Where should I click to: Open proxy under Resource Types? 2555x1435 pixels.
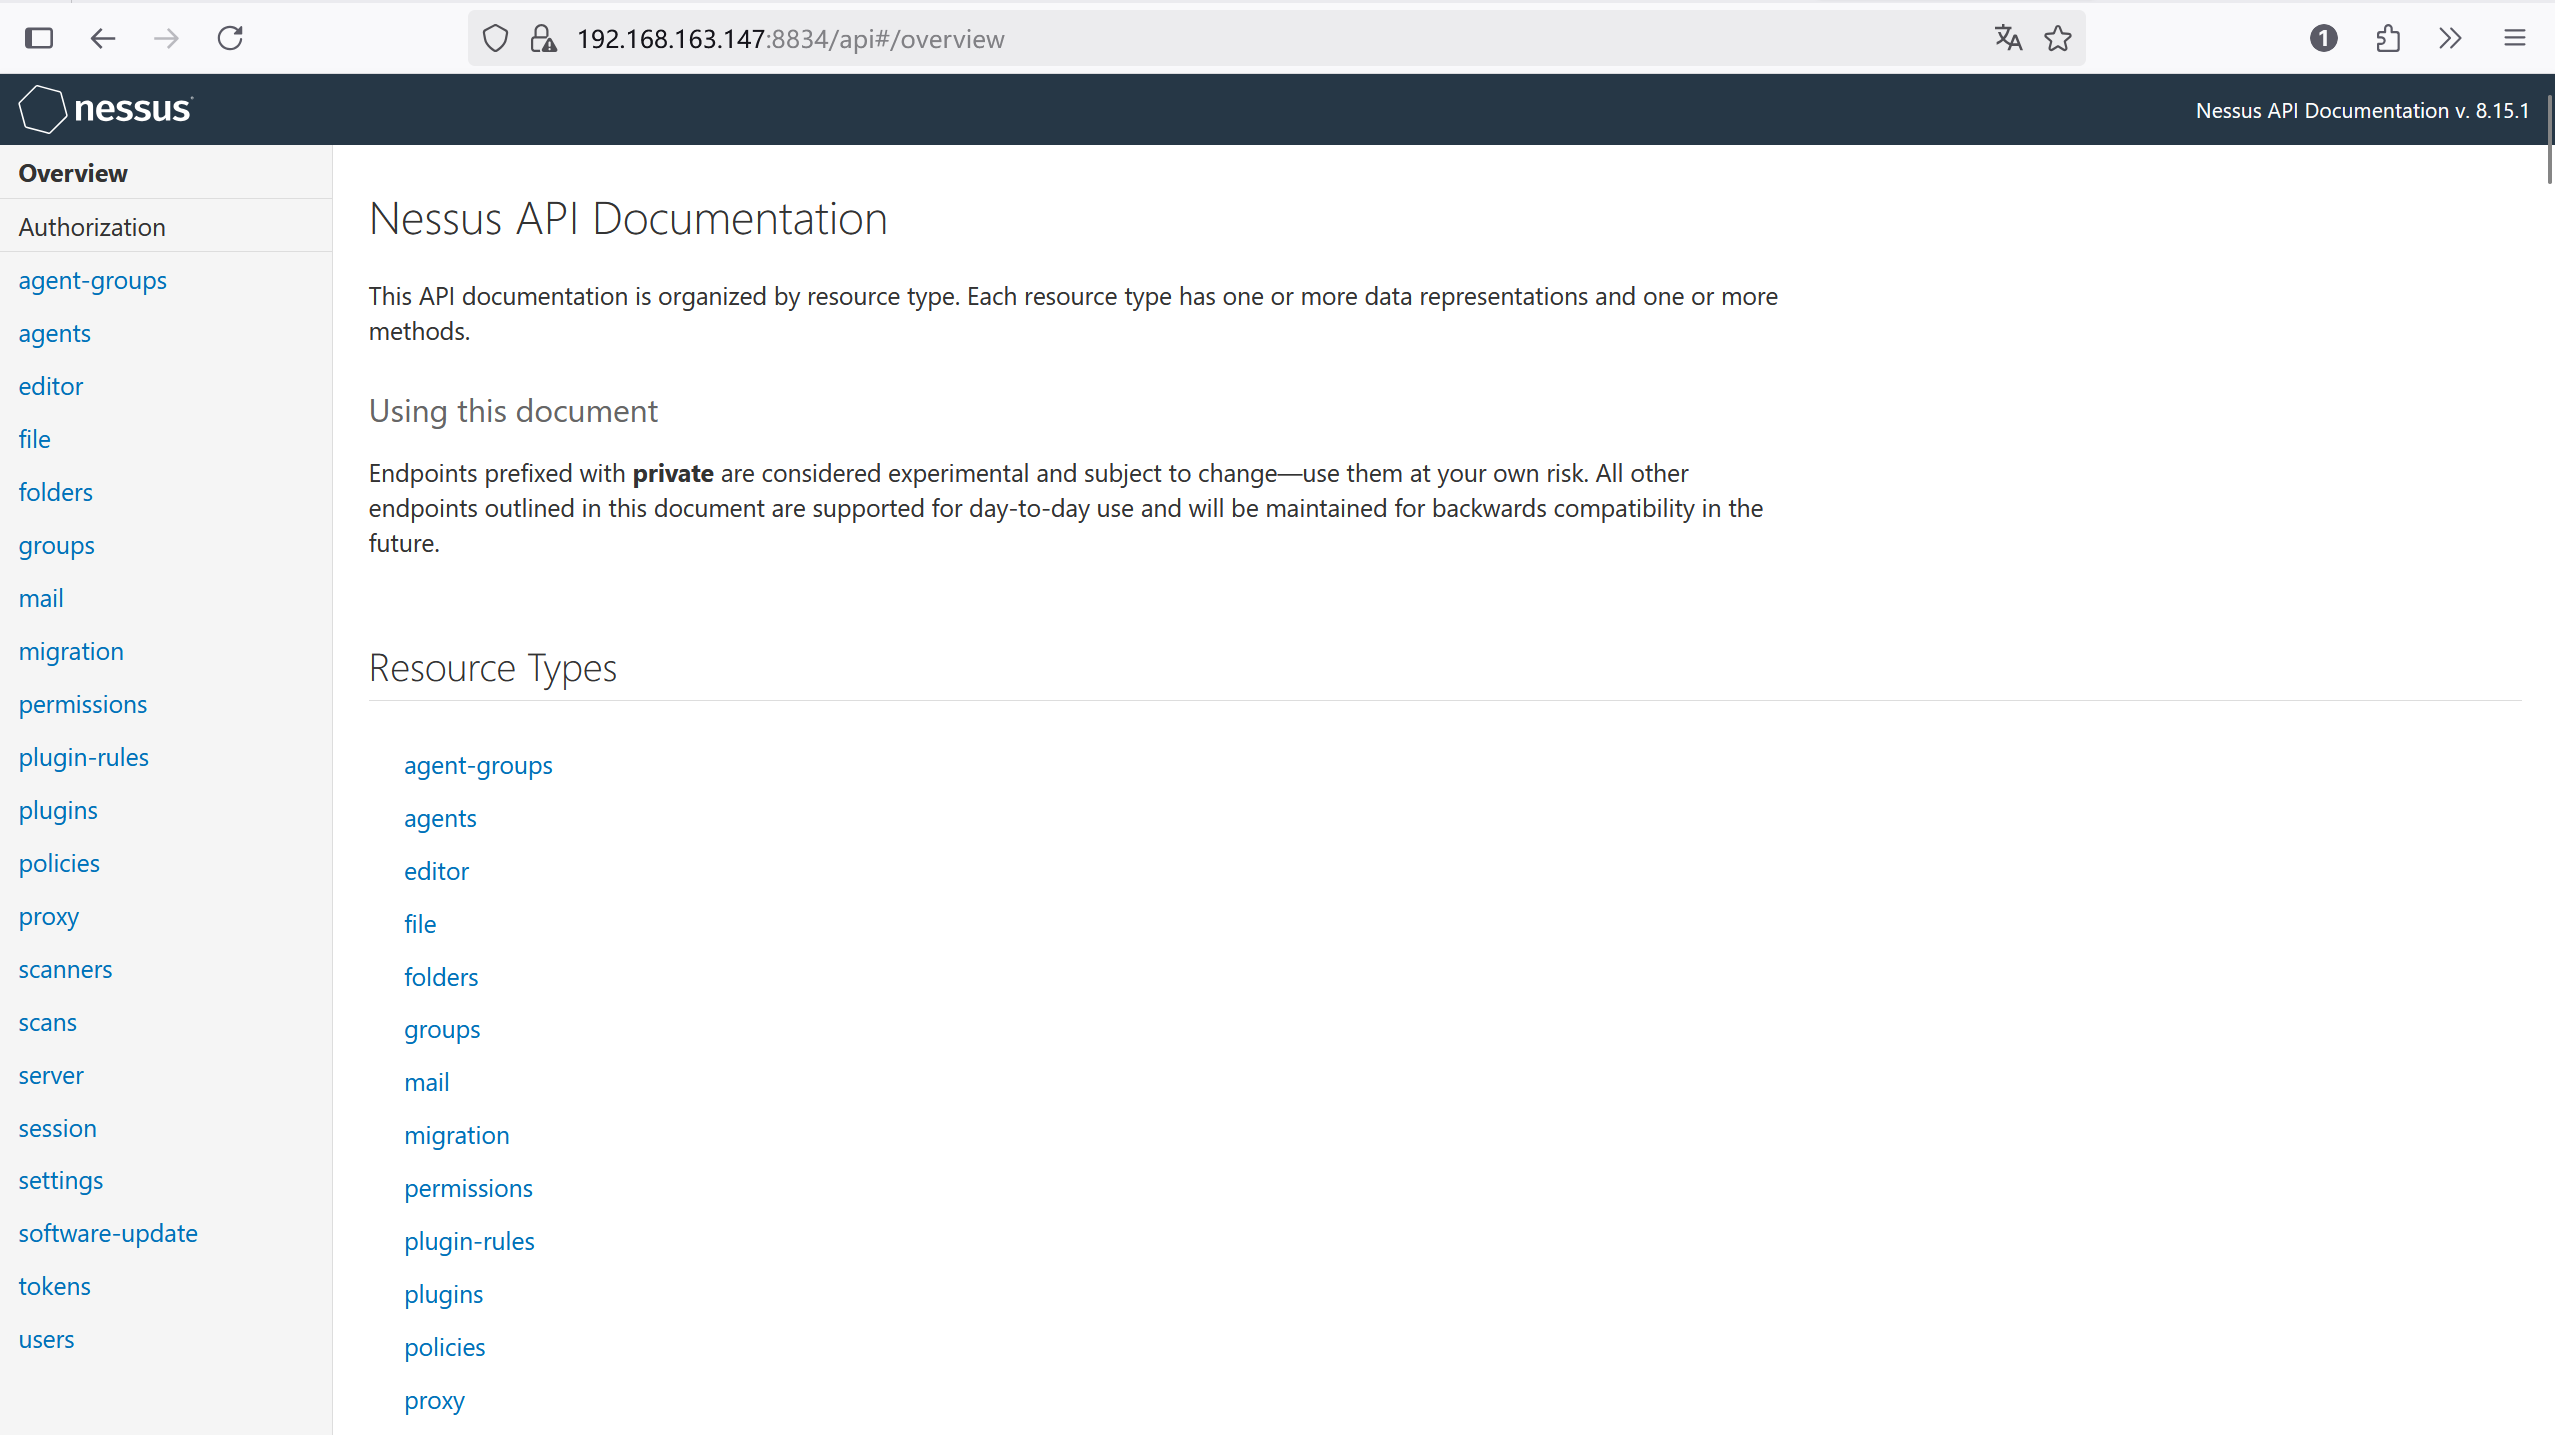[435, 1401]
